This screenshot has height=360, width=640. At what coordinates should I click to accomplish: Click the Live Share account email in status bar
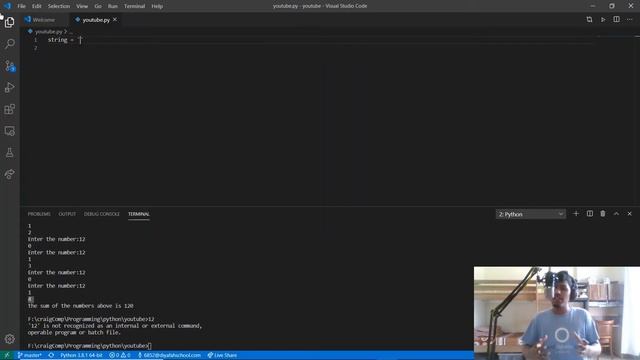(x=169, y=355)
